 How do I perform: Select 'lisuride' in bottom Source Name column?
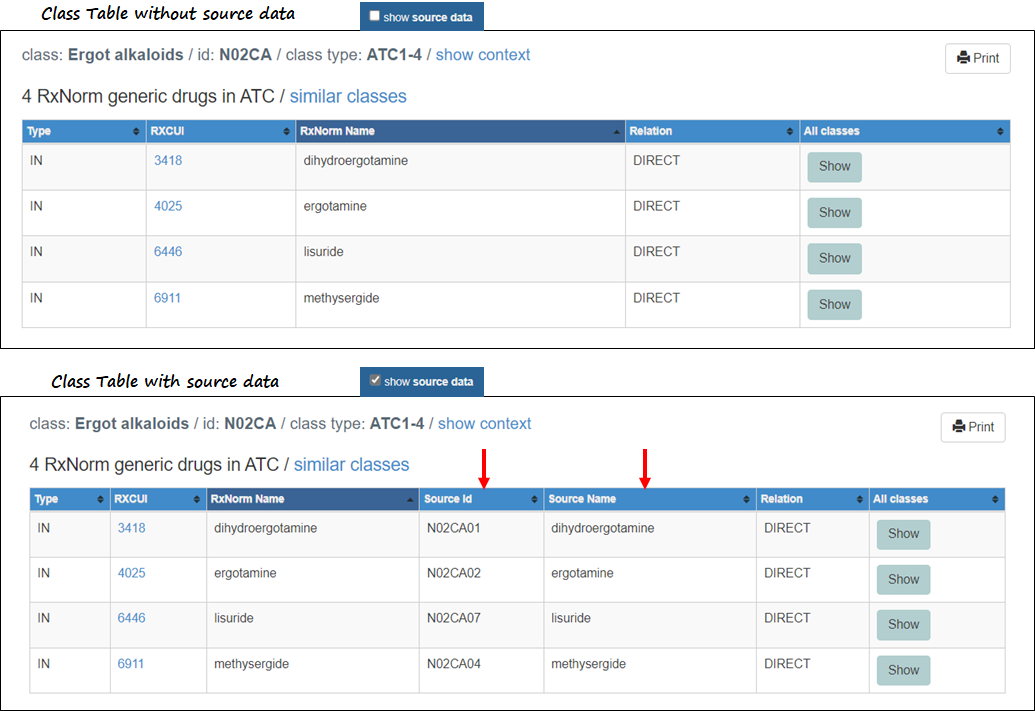570,618
